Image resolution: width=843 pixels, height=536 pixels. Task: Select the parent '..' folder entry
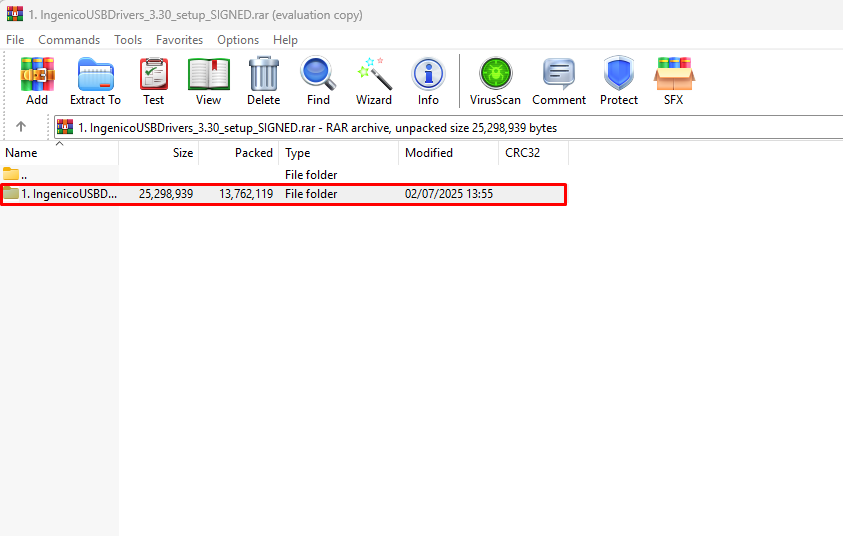click(x=24, y=175)
